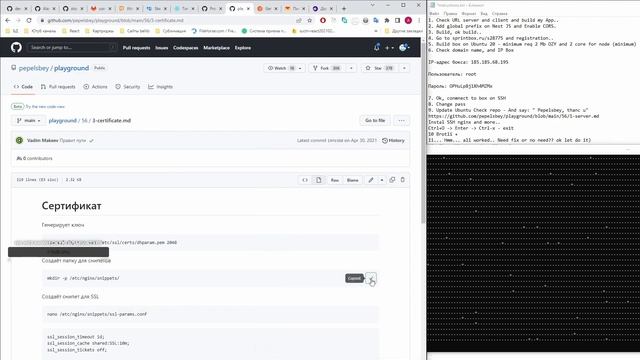Viewport: 640px width, 360px height.
Task: Expand the Fork dropdown arrow
Action: [x=351, y=68]
